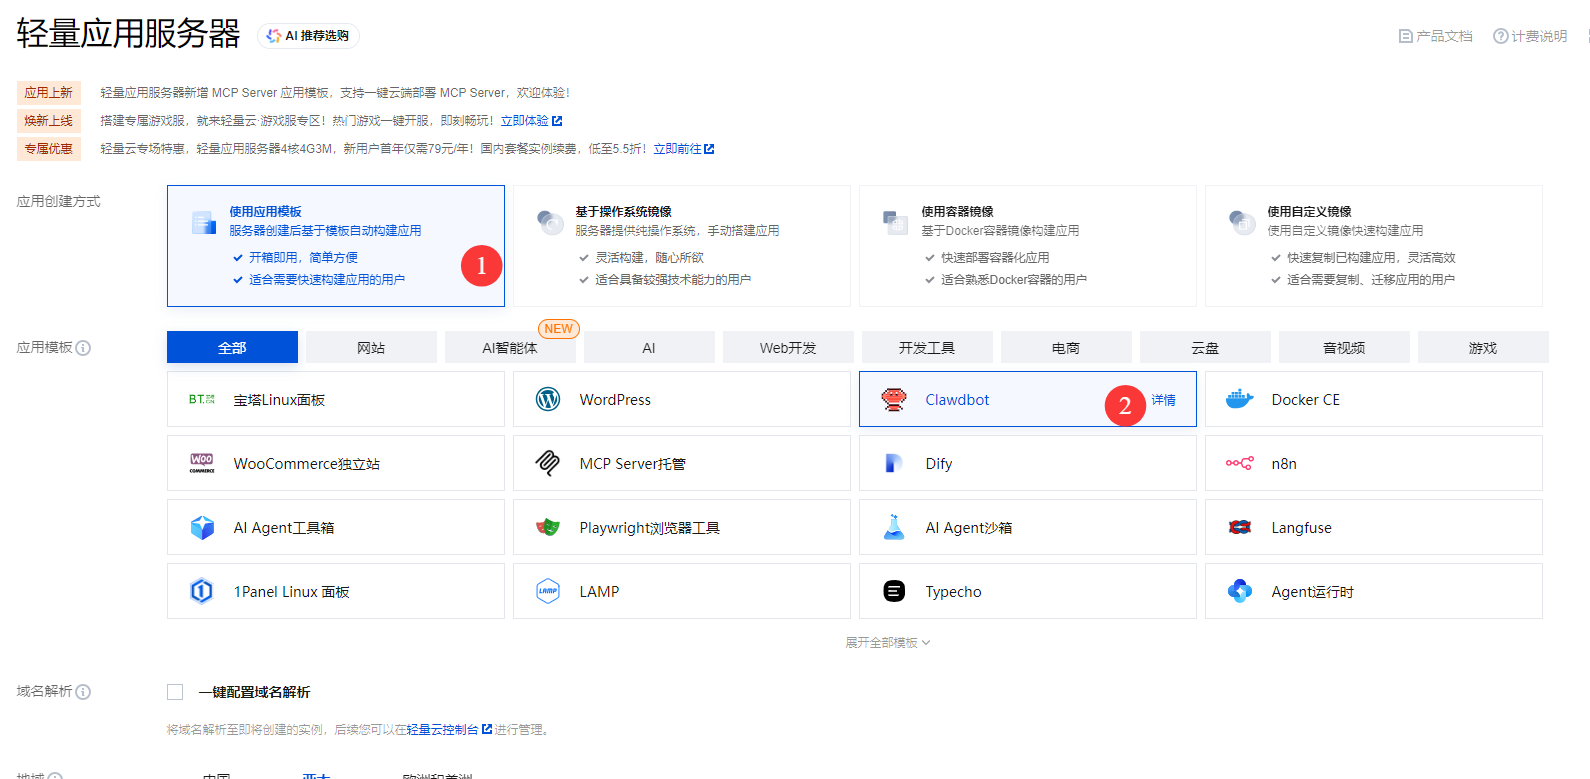Click the Dify logo icon

pyautogui.click(x=894, y=463)
